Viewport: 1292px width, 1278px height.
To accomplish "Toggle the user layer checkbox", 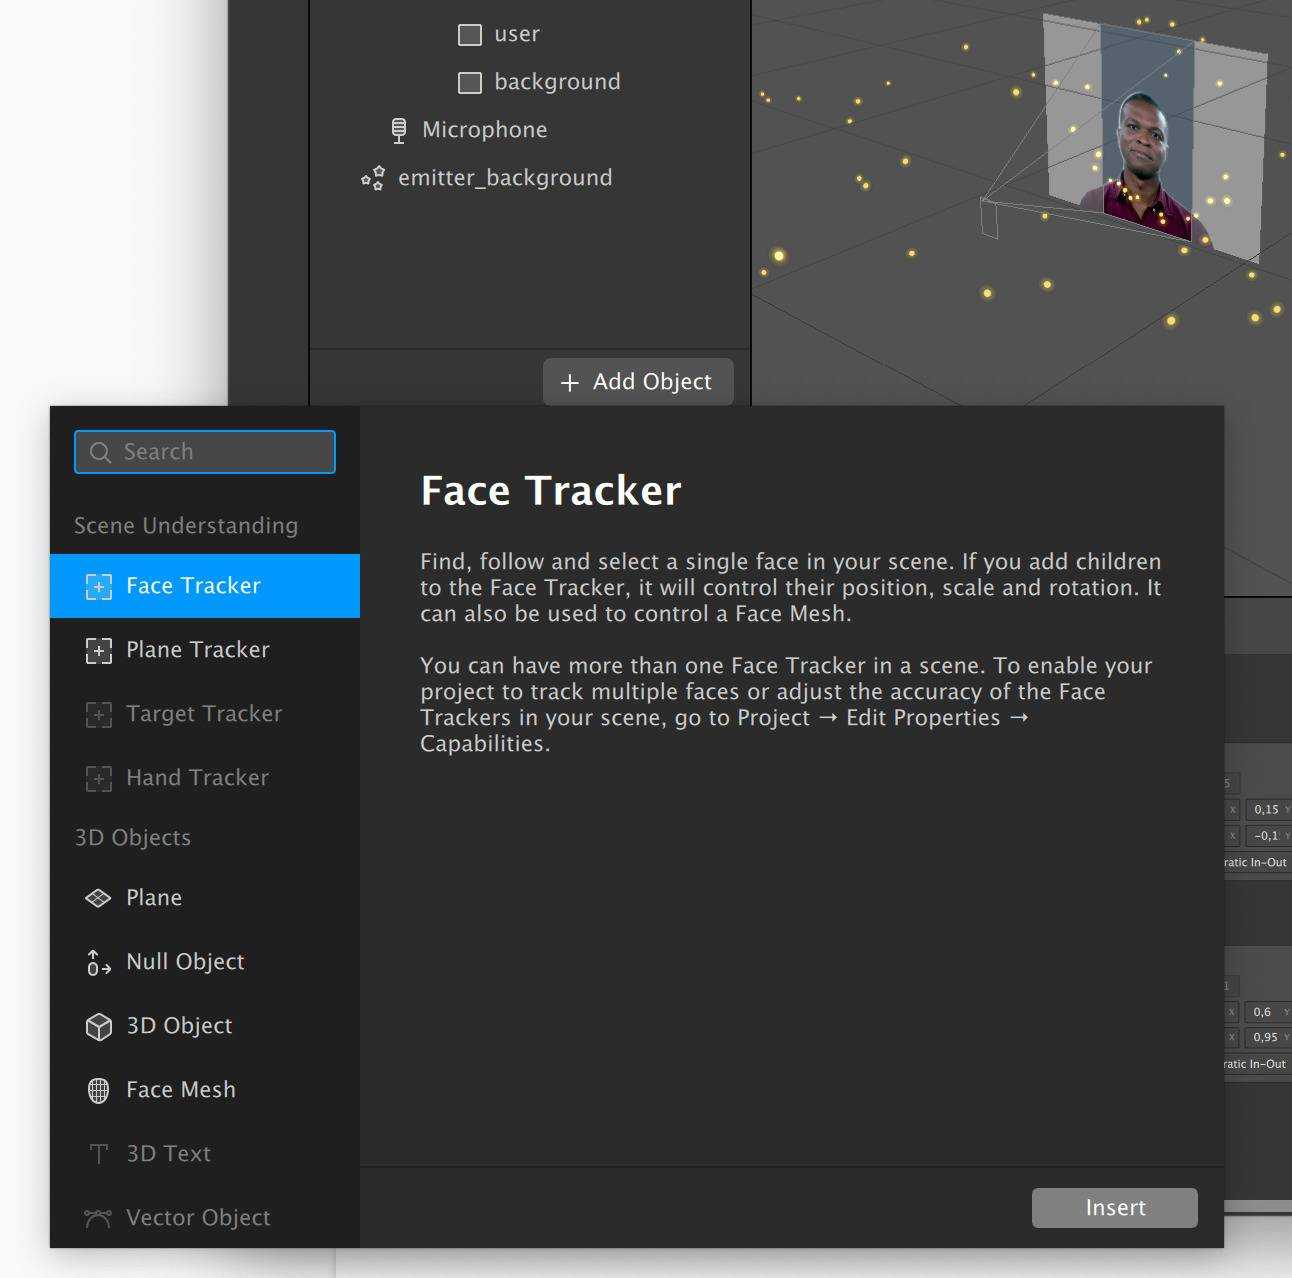I will pyautogui.click(x=470, y=35).
